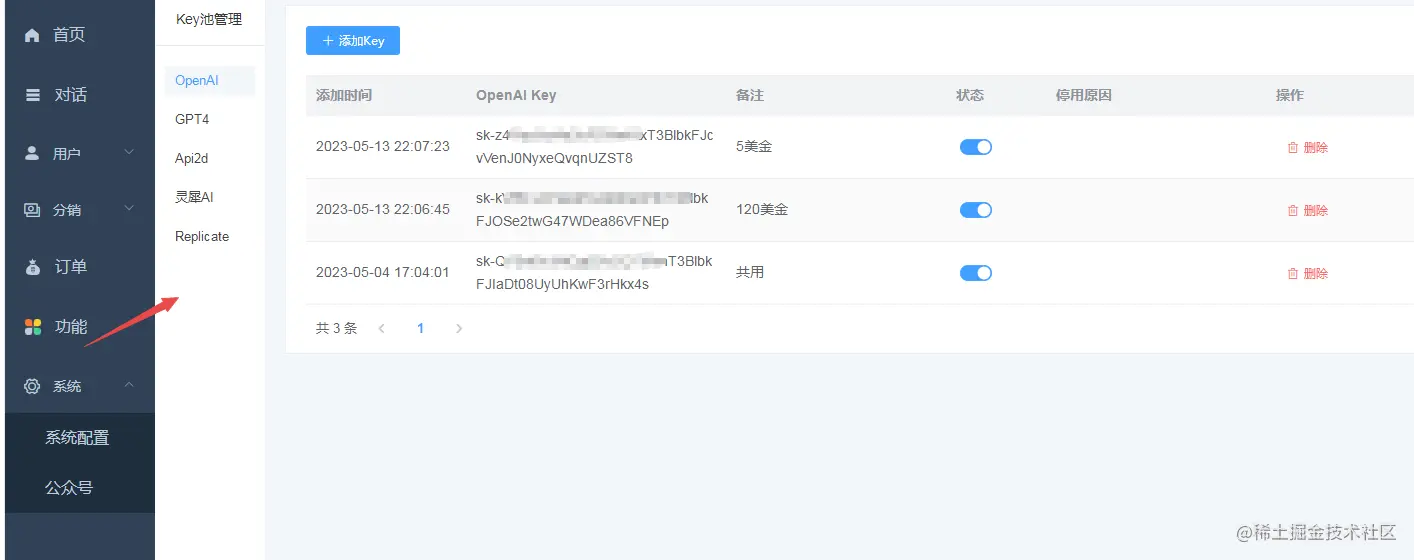Click the 添加时间 column header

tap(344, 95)
